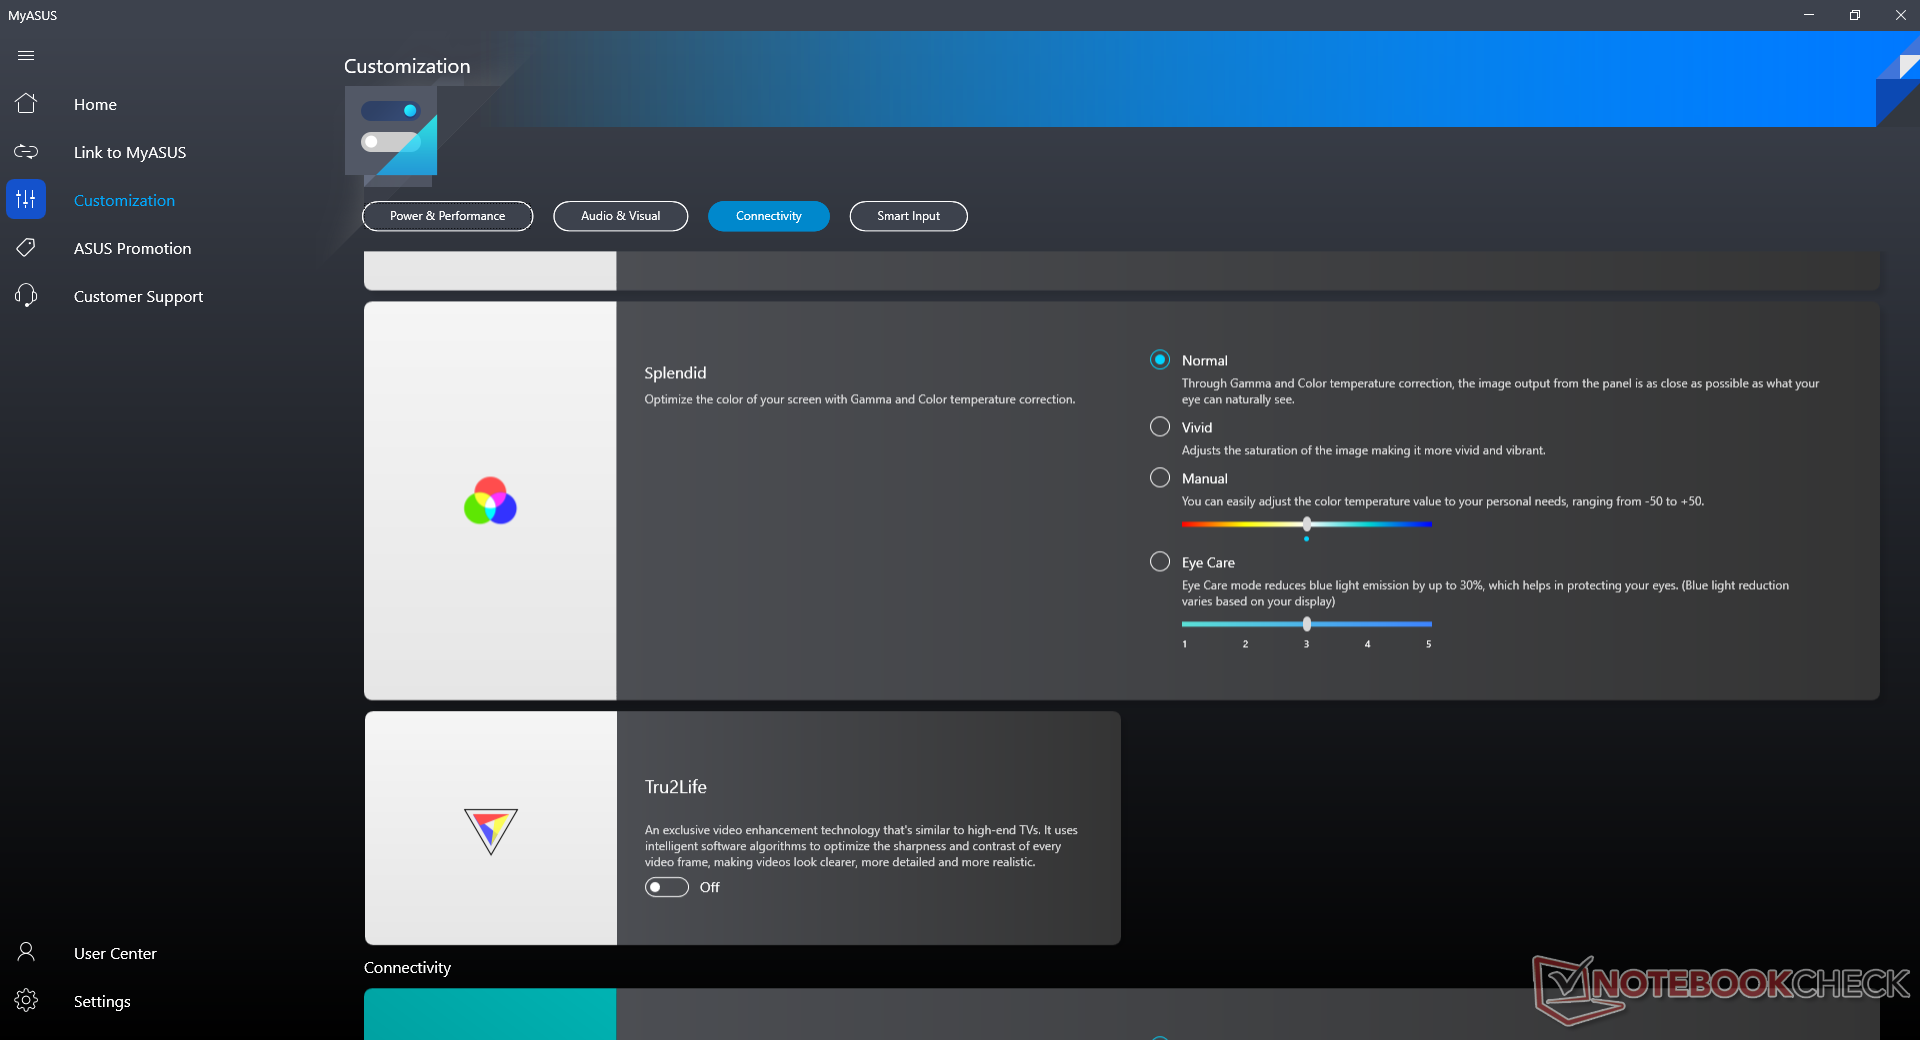The image size is (1920, 1040).
Task: Click the Tru2Life heading text
Action: click(675, 787)
